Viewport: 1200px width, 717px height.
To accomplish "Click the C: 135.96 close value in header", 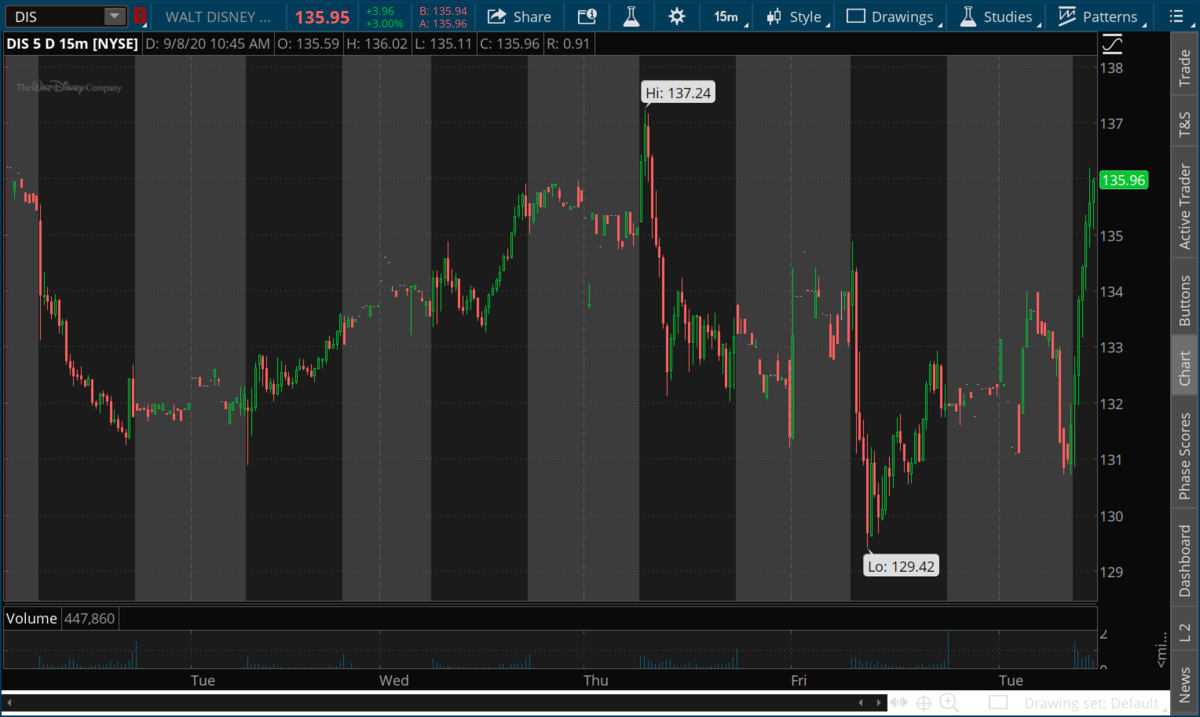I will pyautogui.click(x=513, y=44).
